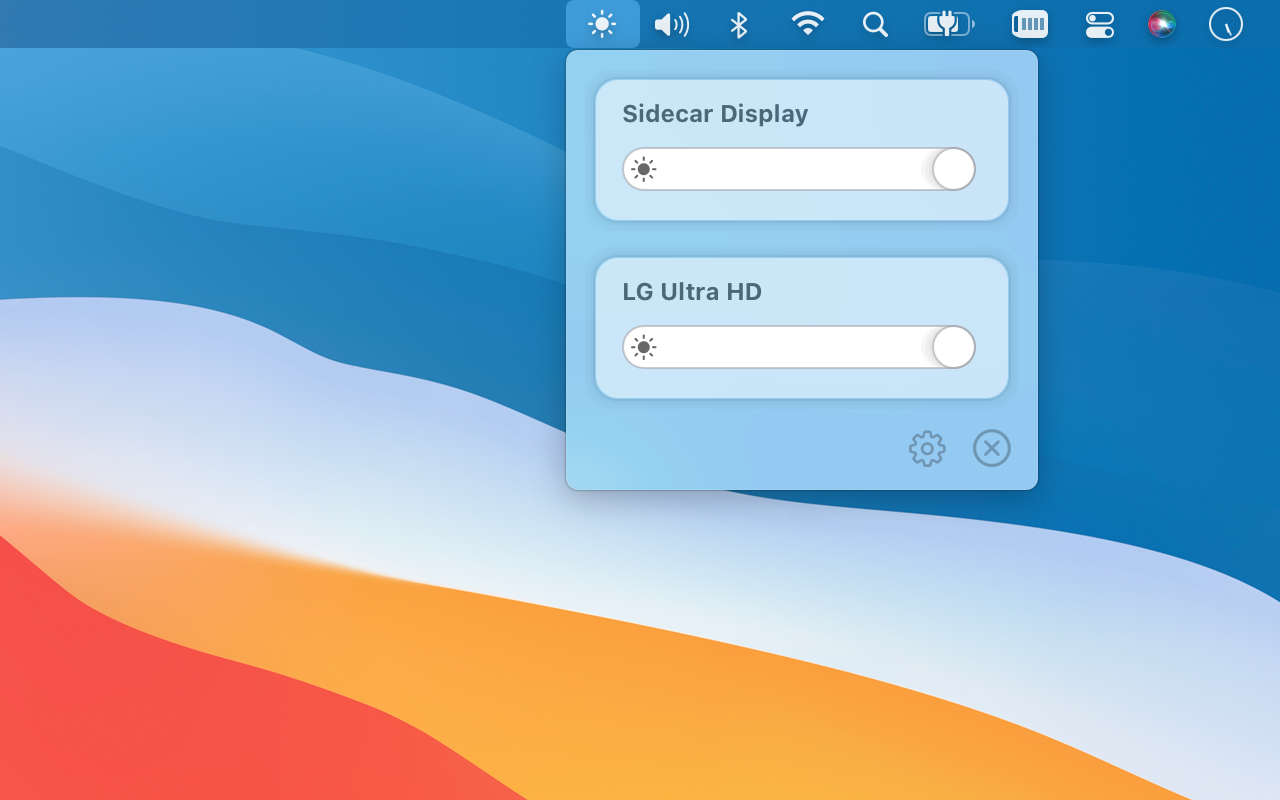1280x800 pixels.
Task: Set LG Ultra HD brightness to slider midpoint
Action: click(x=799, y=347)
